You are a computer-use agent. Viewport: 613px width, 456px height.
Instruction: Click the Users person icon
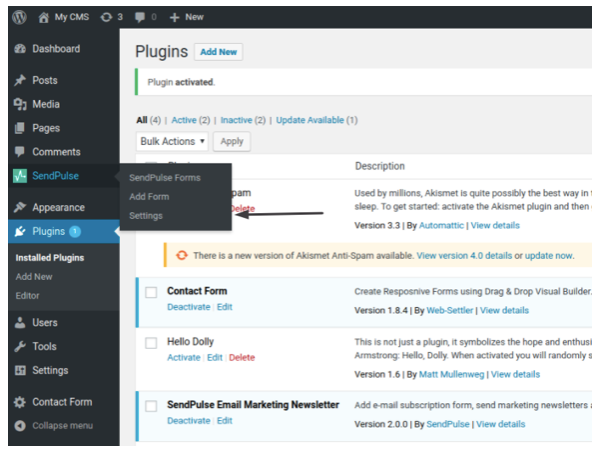(x=20, y=323)
